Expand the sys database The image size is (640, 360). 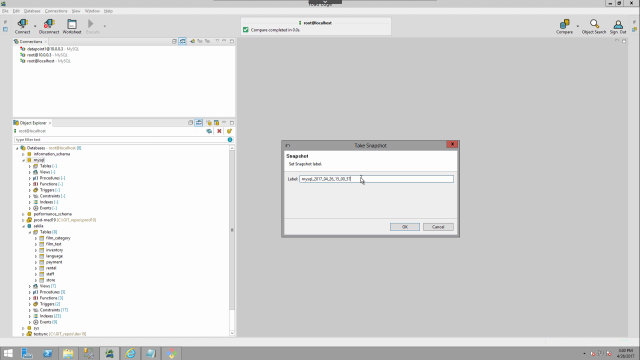tap(23, 328)
